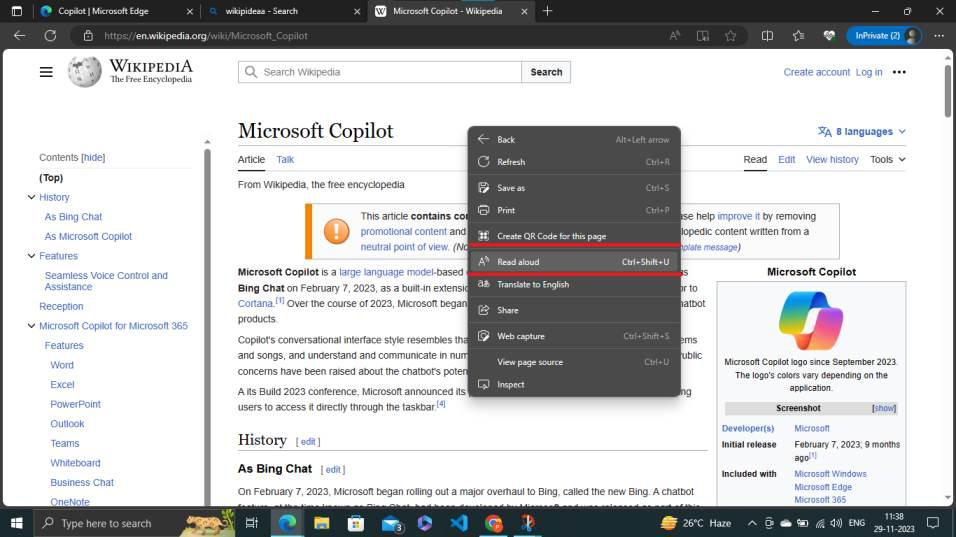Select Save as in context menu
This screenshot has height=537, width=956.
pos(574,188)
